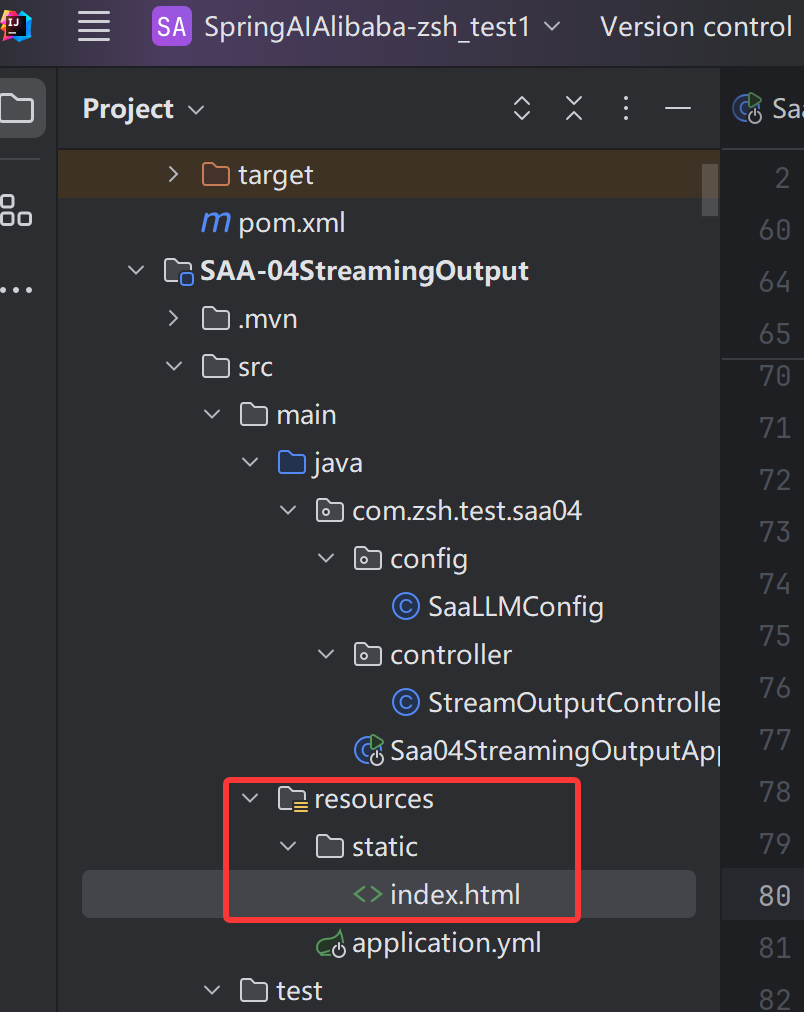Collapse the controller package chevron
Screen dimensions: 804x1012
click(326, 654)
